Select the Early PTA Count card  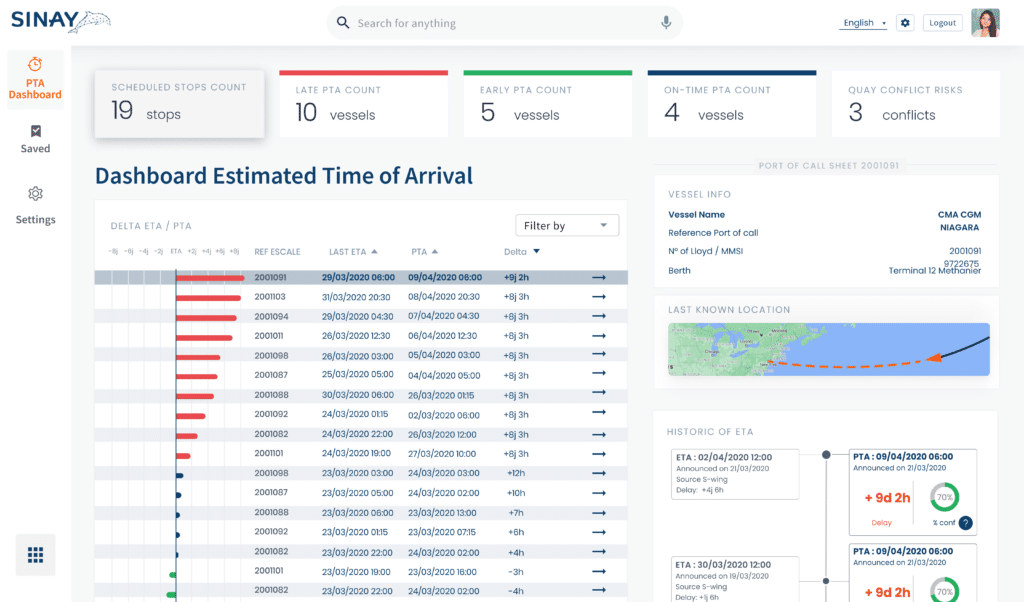coord(547,104)
